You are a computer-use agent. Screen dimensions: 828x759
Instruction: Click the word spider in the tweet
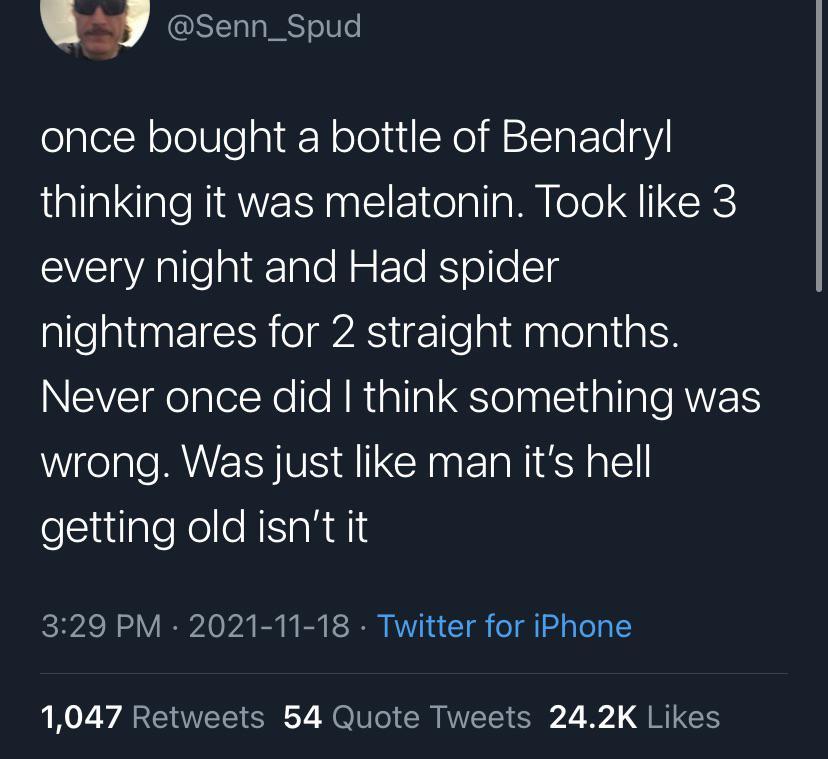coord(498,268)
